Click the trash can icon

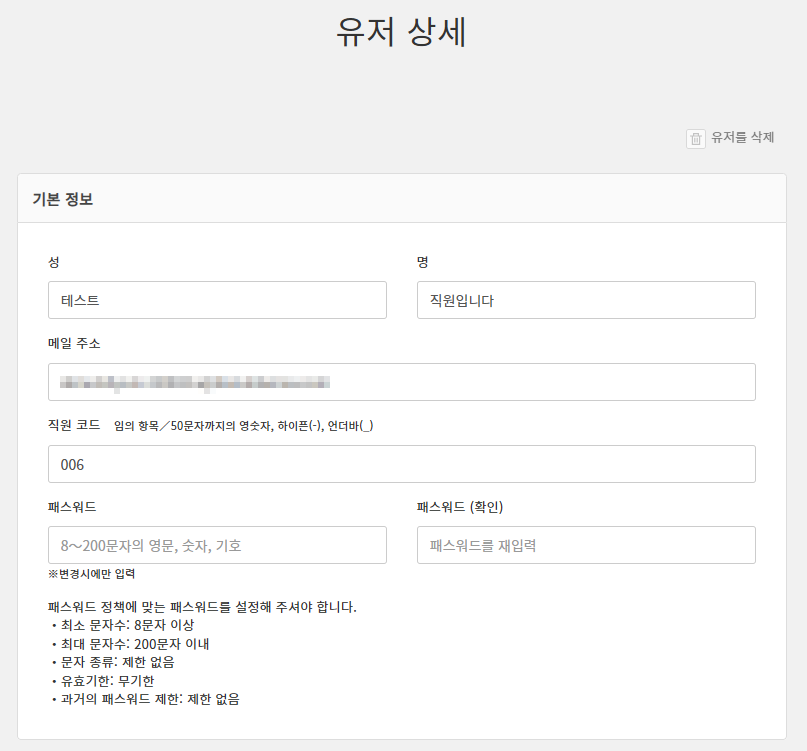(x=696, y=139)
